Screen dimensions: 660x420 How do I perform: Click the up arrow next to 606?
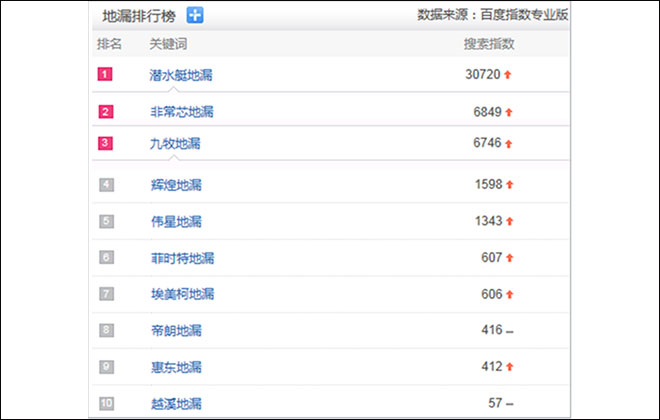point(510,294)
